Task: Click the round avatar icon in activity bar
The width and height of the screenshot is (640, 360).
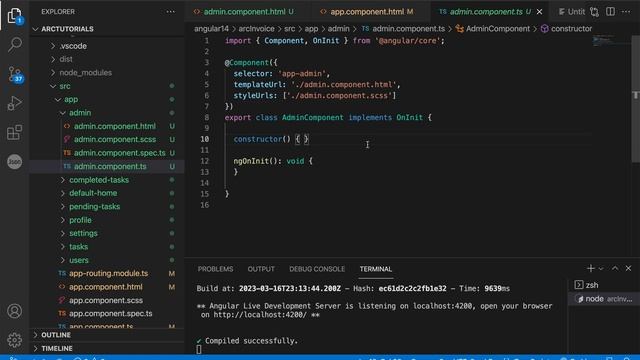Action: point(14,162)
